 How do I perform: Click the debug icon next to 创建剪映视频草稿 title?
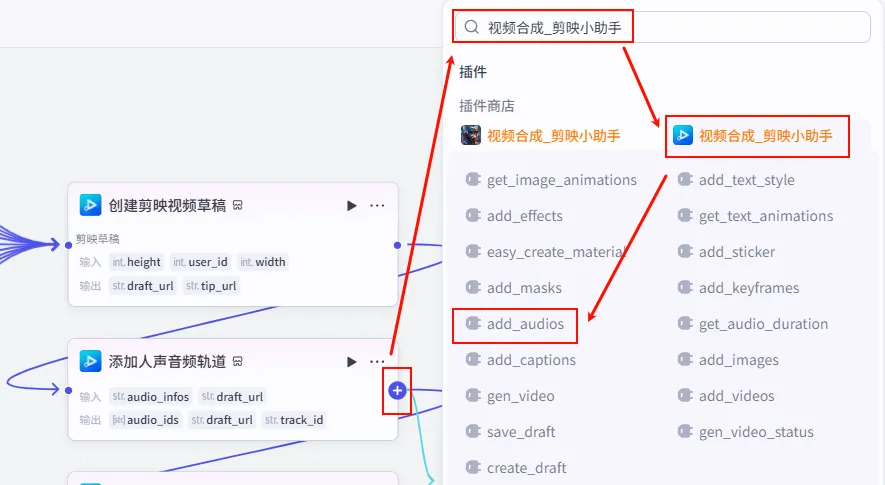[238, 206]
